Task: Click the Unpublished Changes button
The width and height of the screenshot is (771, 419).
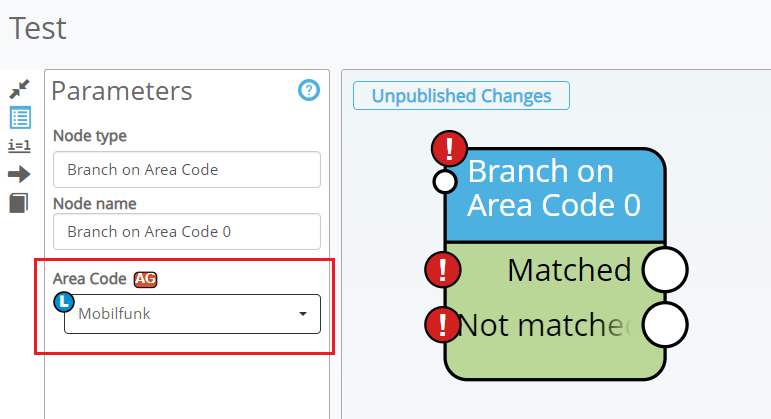Action: (461, 96)
